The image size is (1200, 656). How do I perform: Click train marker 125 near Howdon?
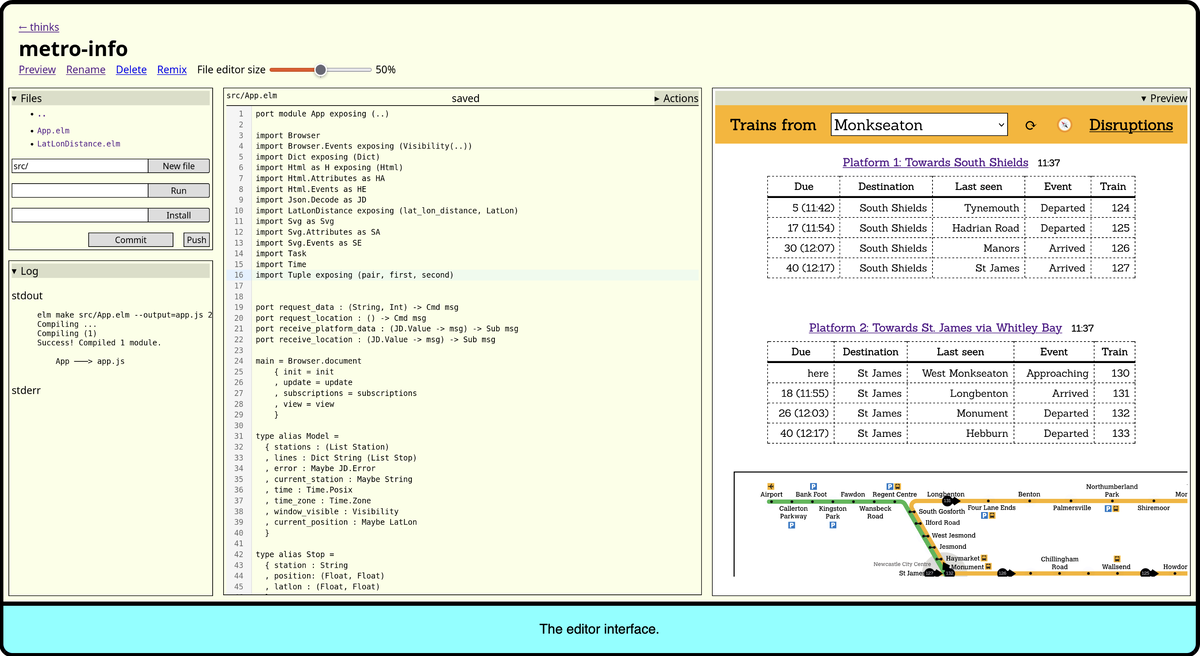1145,573
